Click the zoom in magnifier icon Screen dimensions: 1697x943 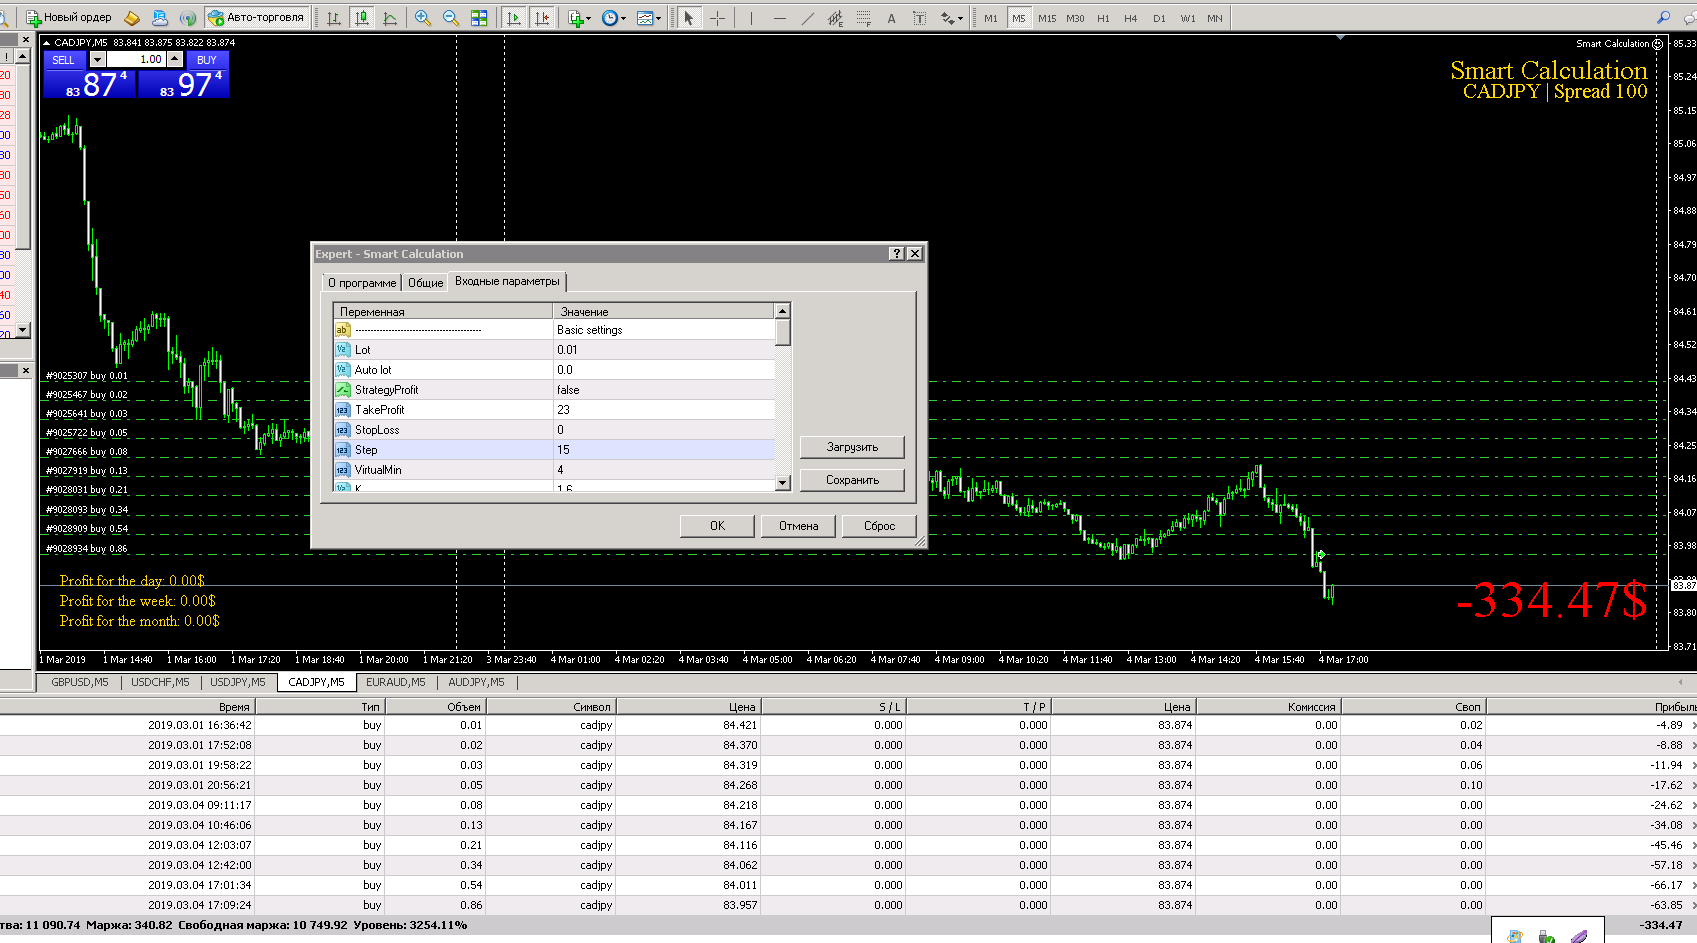point(423,18)
